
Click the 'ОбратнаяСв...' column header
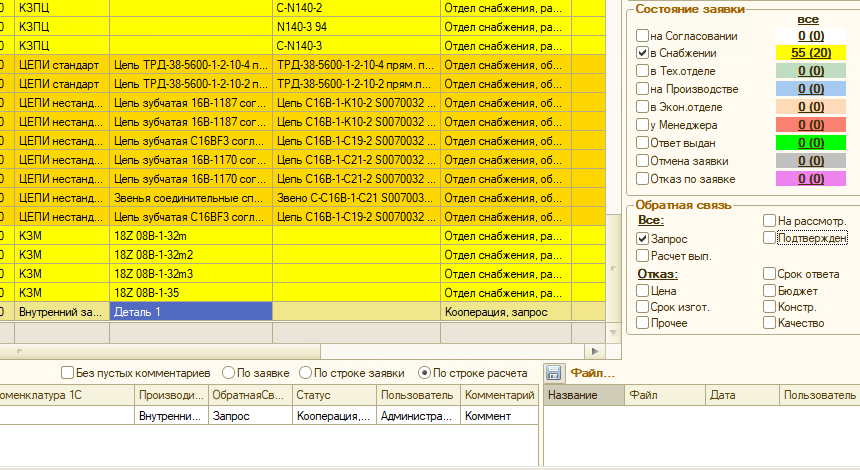pyautogui.click(x=250, y=395)
